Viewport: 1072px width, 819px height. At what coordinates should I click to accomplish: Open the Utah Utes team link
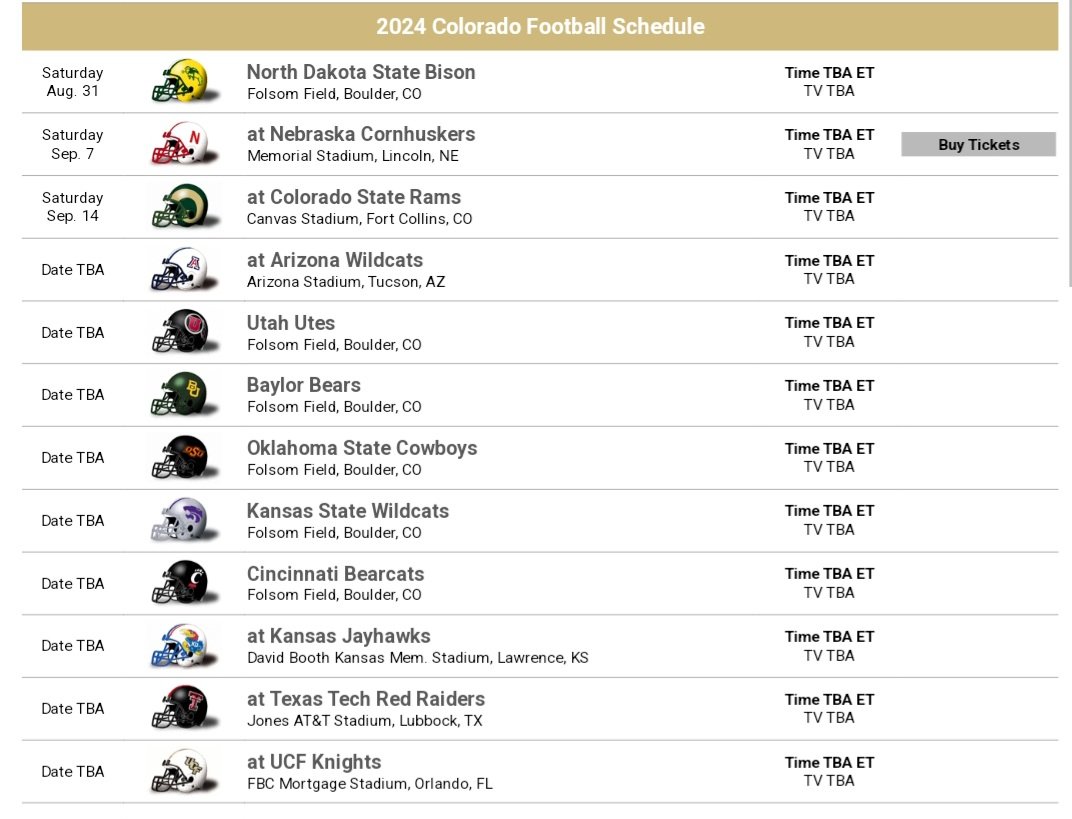coord(291,323)
